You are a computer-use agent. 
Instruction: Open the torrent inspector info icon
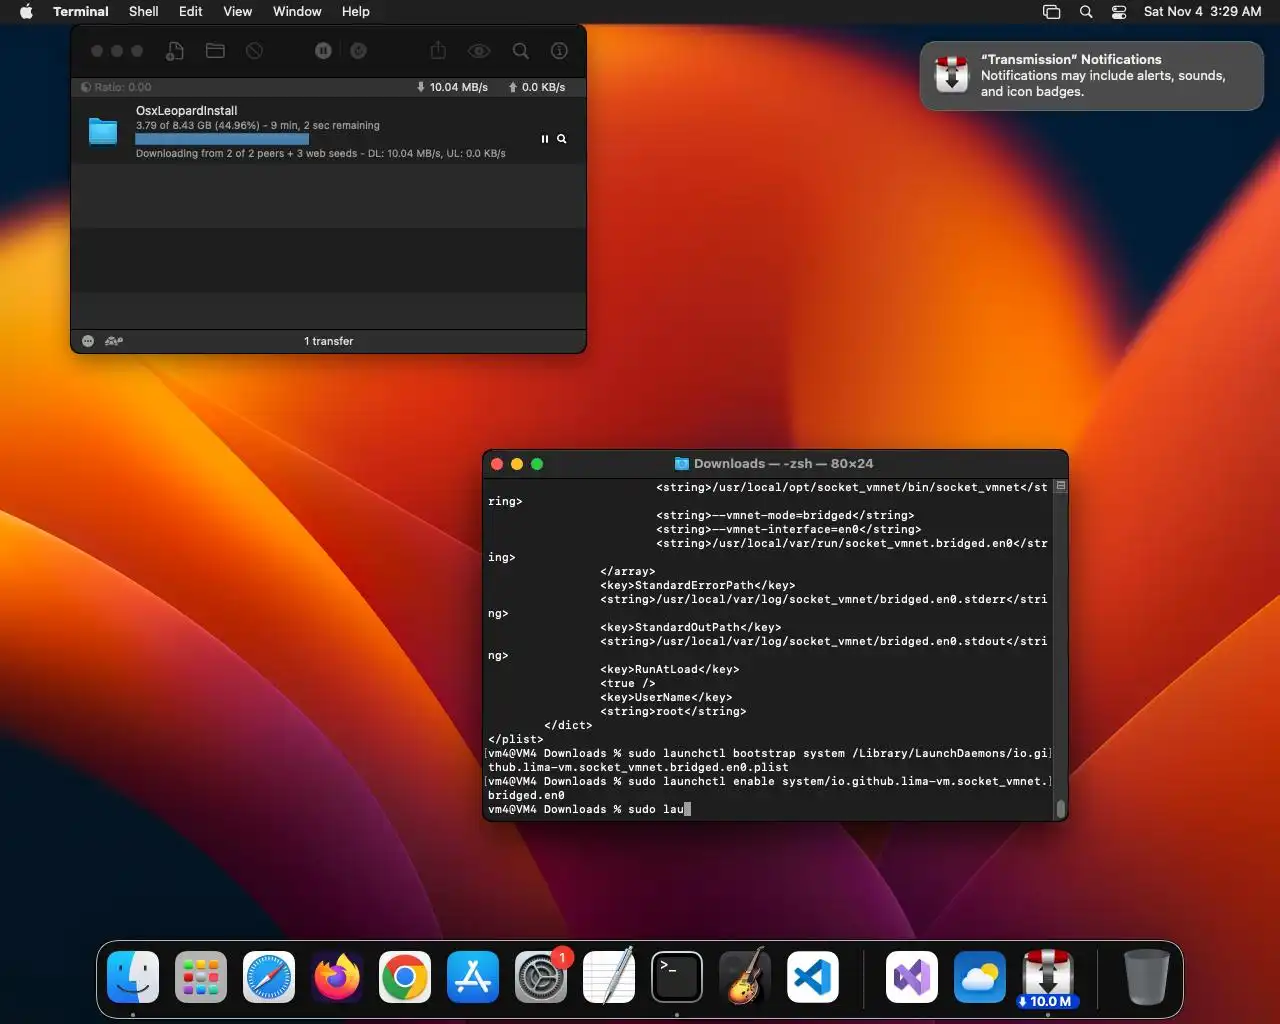click(560, 51)
